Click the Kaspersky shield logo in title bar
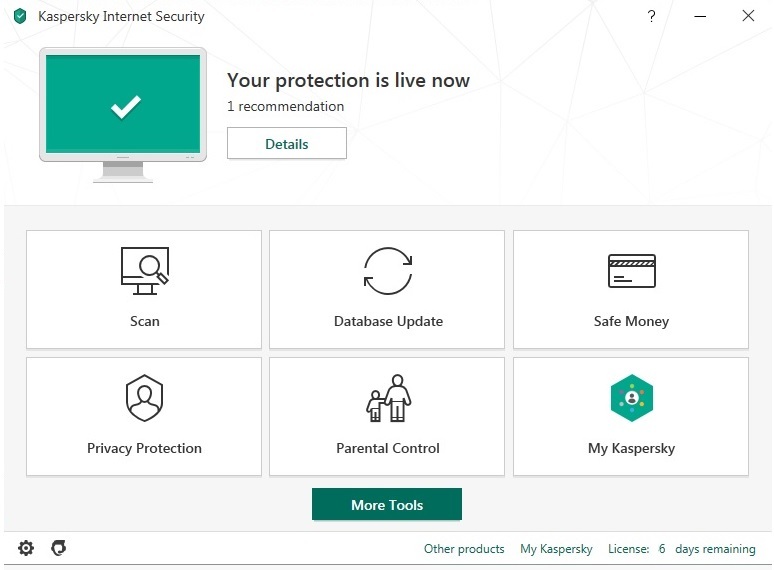774x570 pixels. (20, 16)
